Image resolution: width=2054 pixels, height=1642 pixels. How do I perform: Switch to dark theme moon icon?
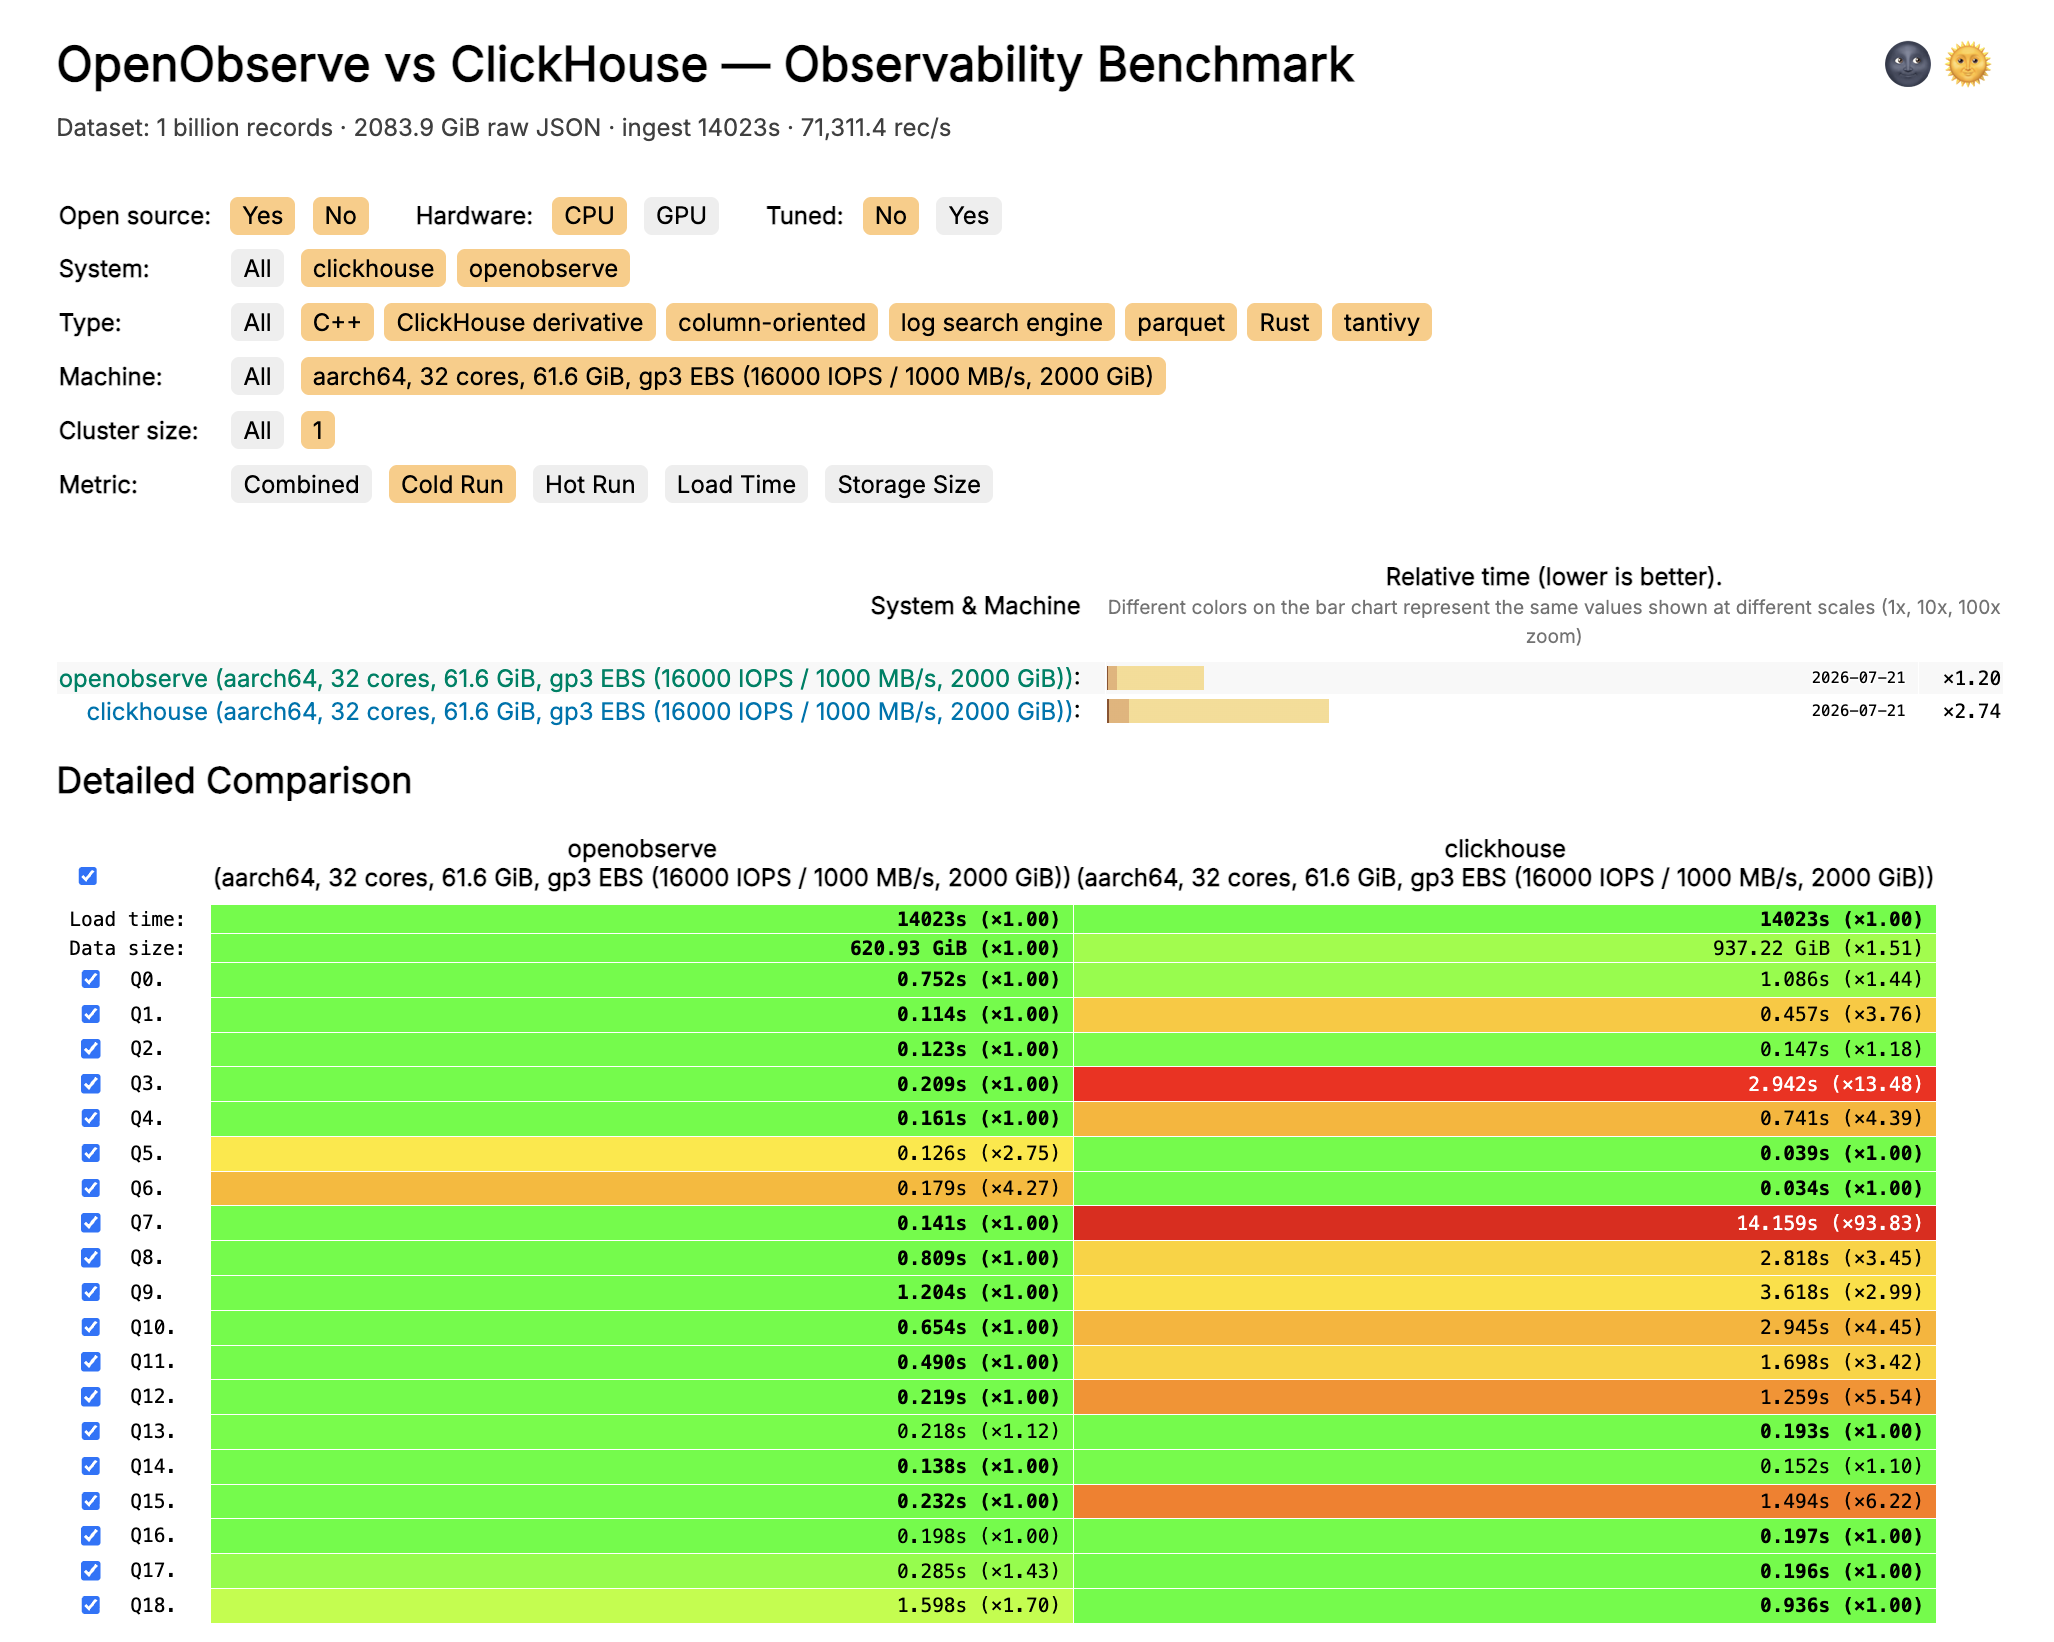(1907, 65)
